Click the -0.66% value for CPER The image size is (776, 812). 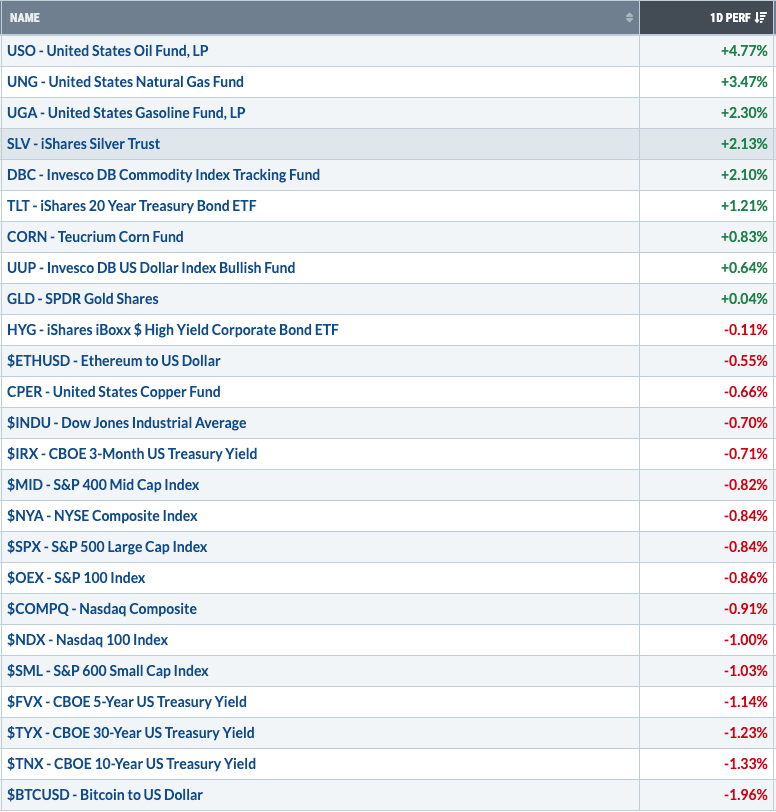point(745,392)
